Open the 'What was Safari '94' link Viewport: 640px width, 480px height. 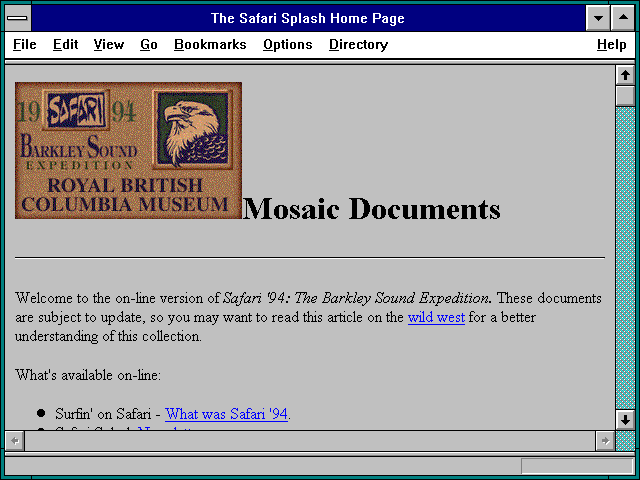(x=227, y=414)
